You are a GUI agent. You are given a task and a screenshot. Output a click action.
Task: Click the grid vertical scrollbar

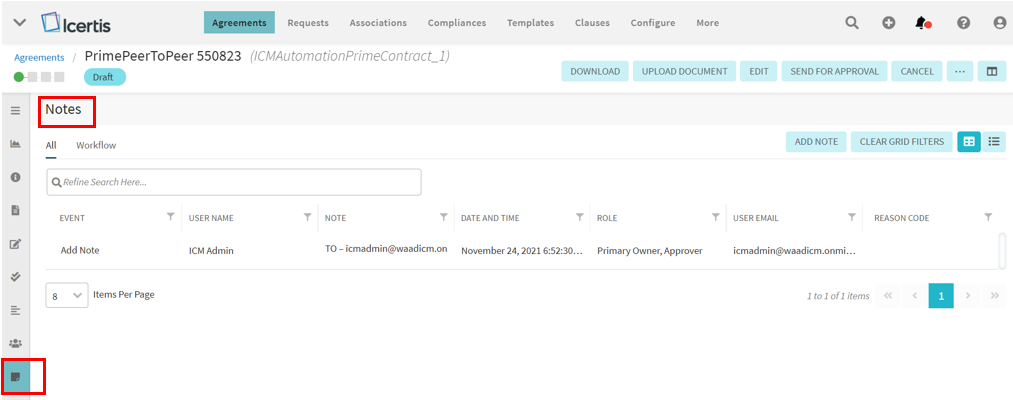1002,250
